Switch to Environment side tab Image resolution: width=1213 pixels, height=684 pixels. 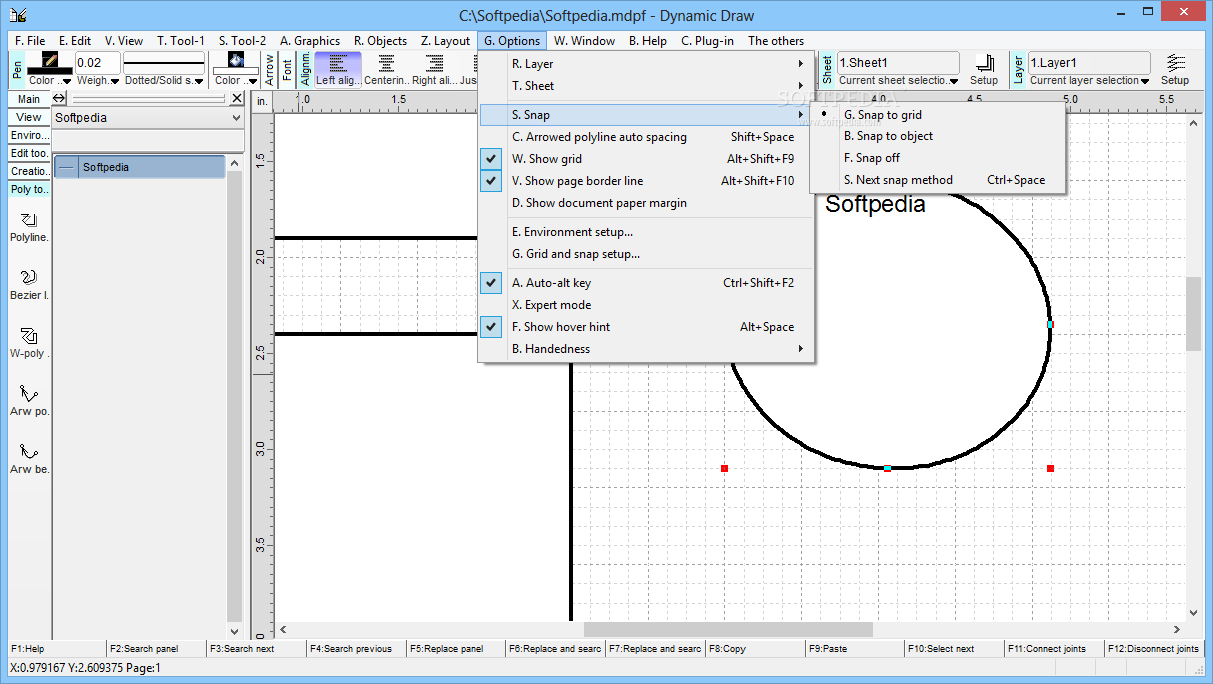[29, 135]
